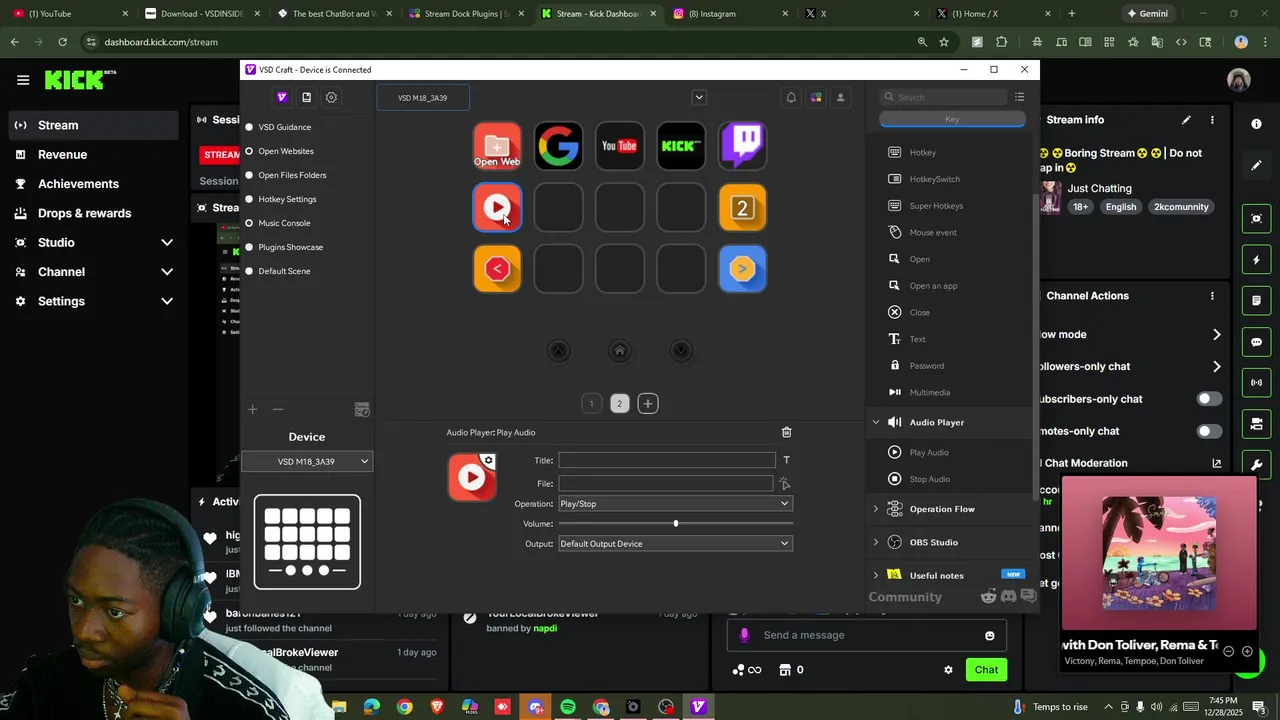Open the user account icon in VSD Craft

point(840,97)
